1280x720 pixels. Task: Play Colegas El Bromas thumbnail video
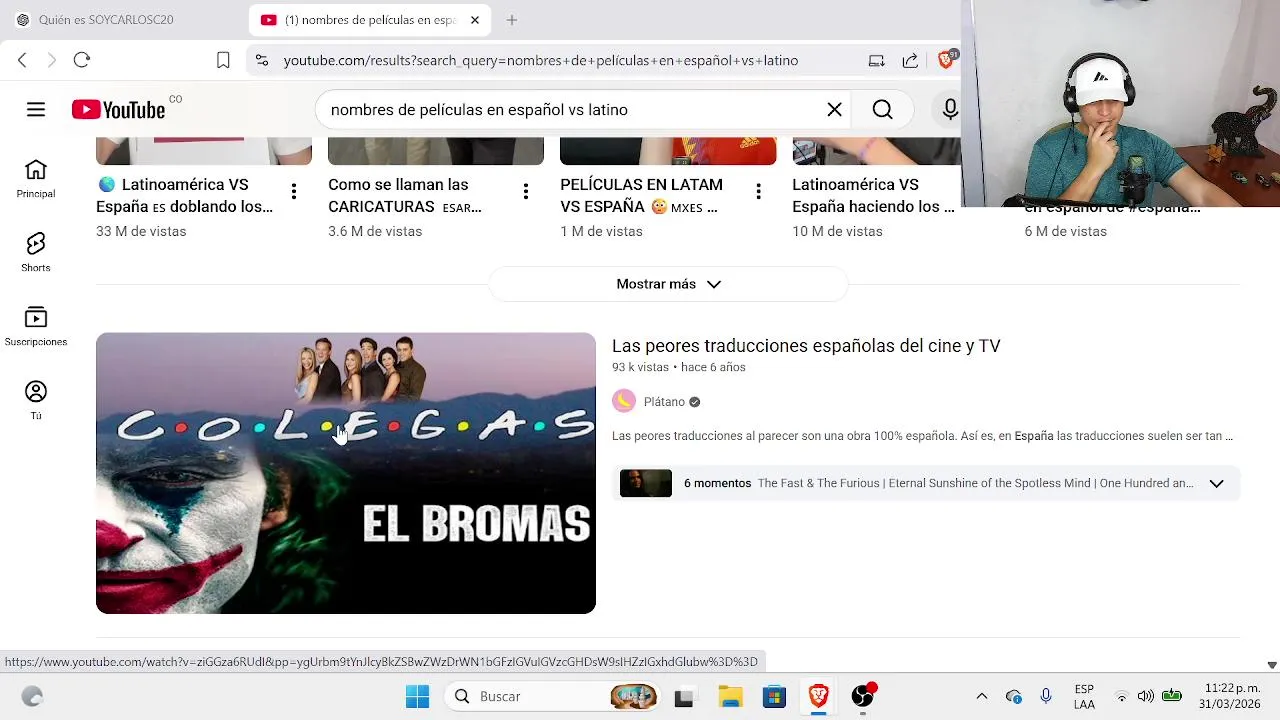[346, 473]
